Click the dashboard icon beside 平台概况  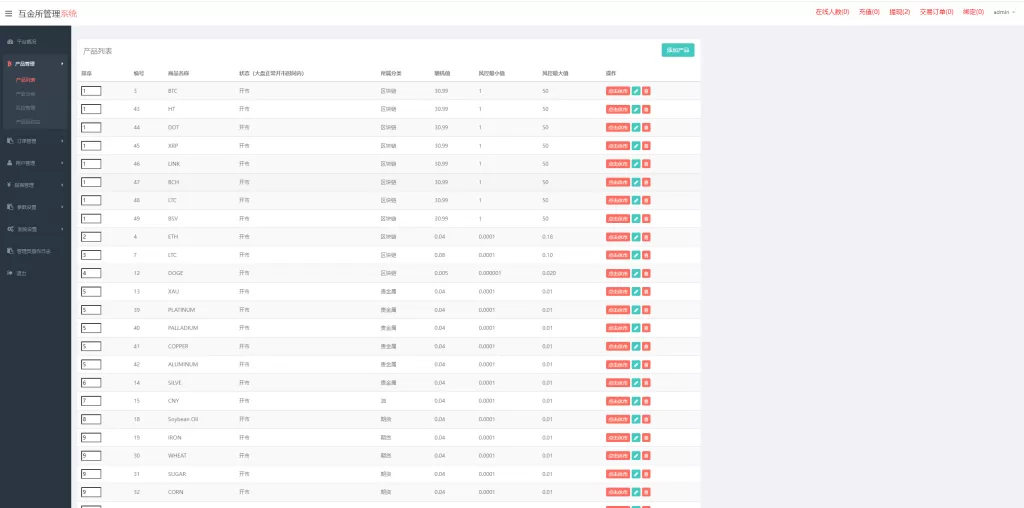[10, 42]
